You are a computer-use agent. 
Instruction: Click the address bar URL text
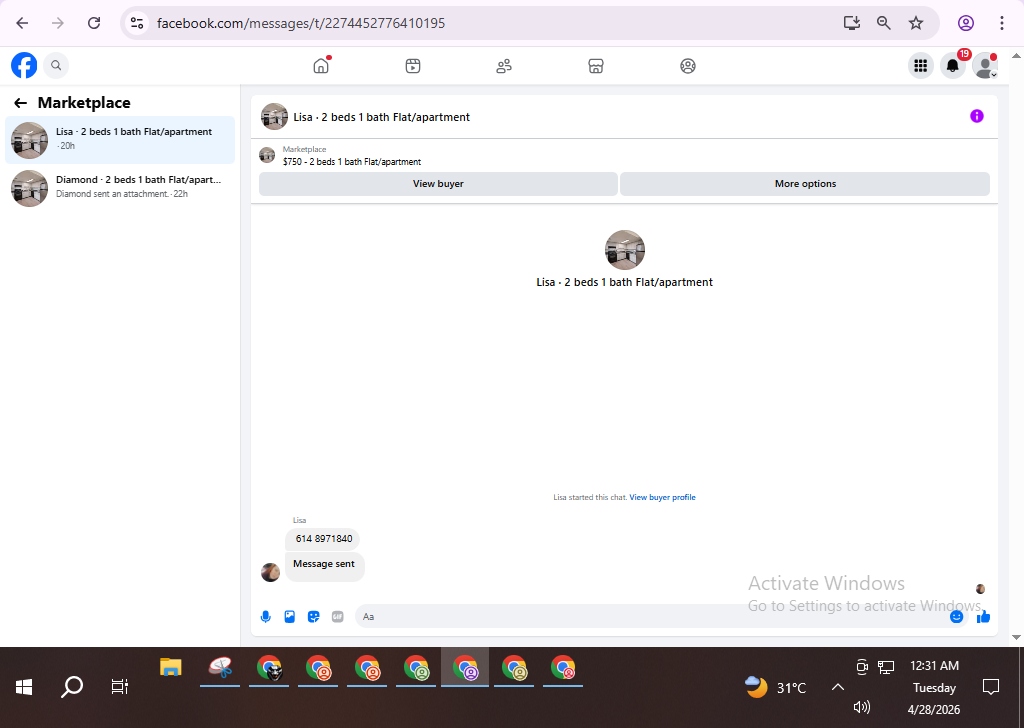[x=301, y=23]
